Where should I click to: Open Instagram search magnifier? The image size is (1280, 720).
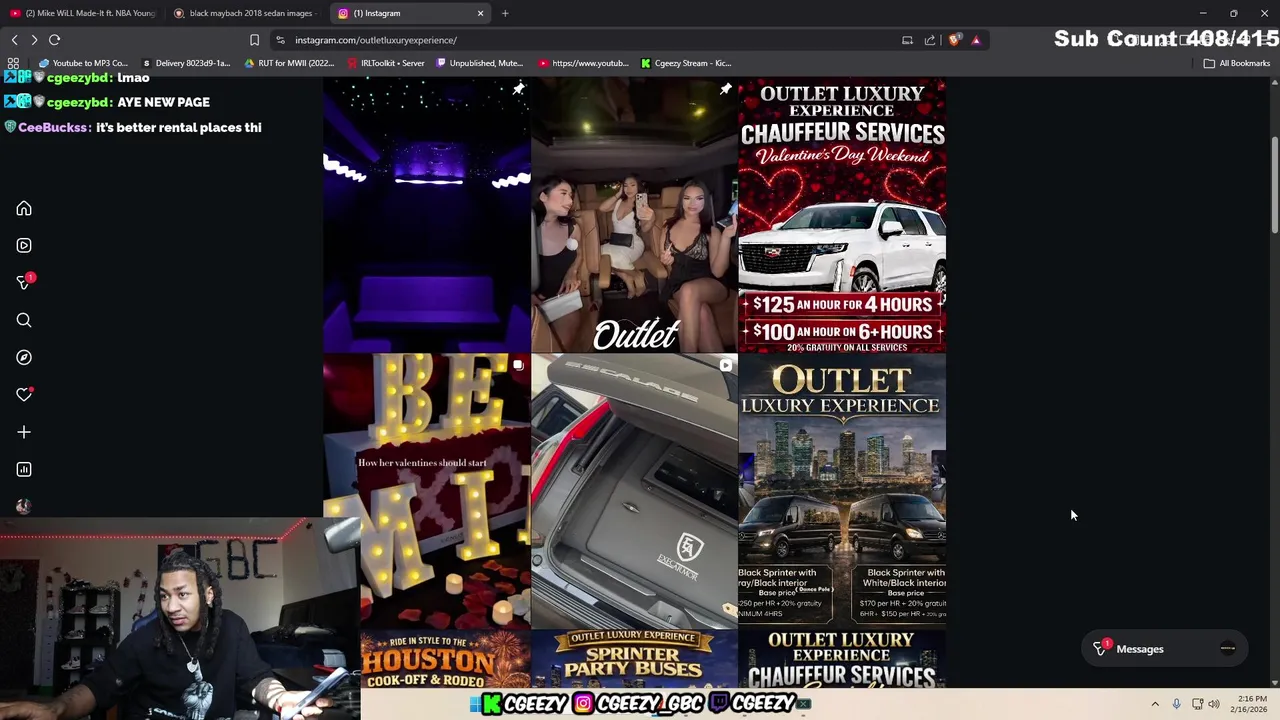(x=24, y=320)
